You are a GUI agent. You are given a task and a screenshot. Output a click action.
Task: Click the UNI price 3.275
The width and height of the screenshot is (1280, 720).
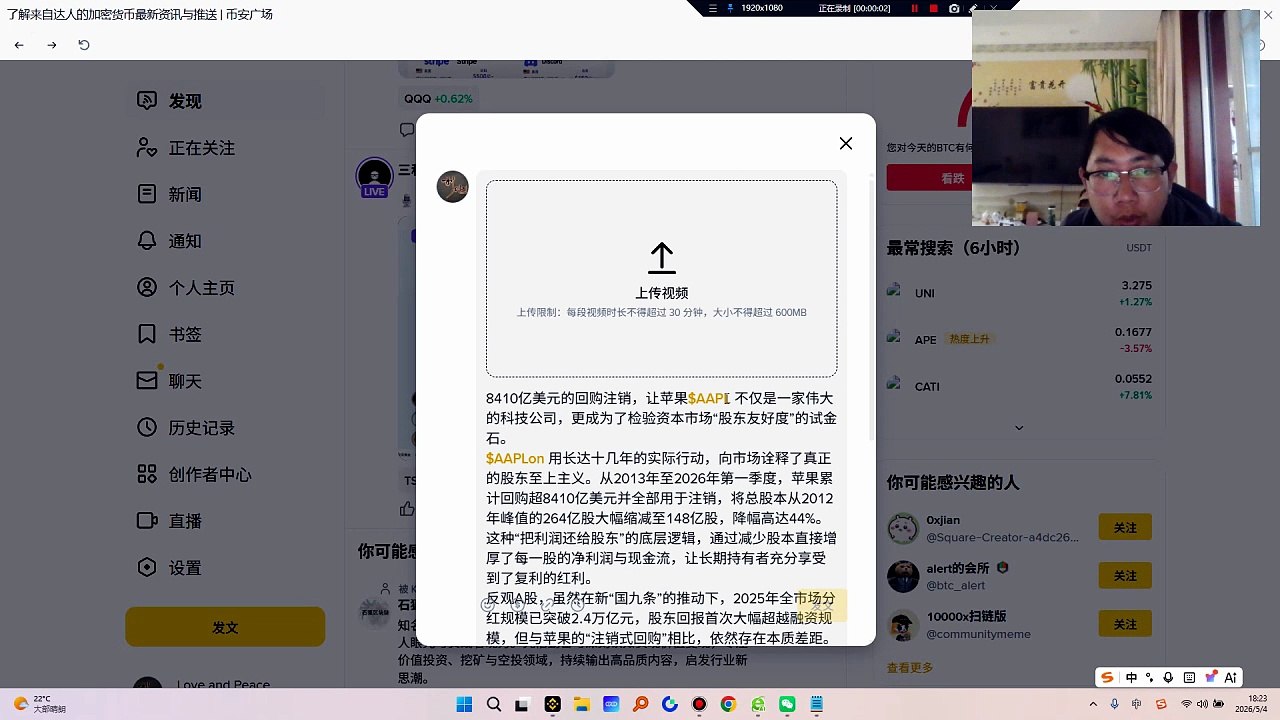1136,285
